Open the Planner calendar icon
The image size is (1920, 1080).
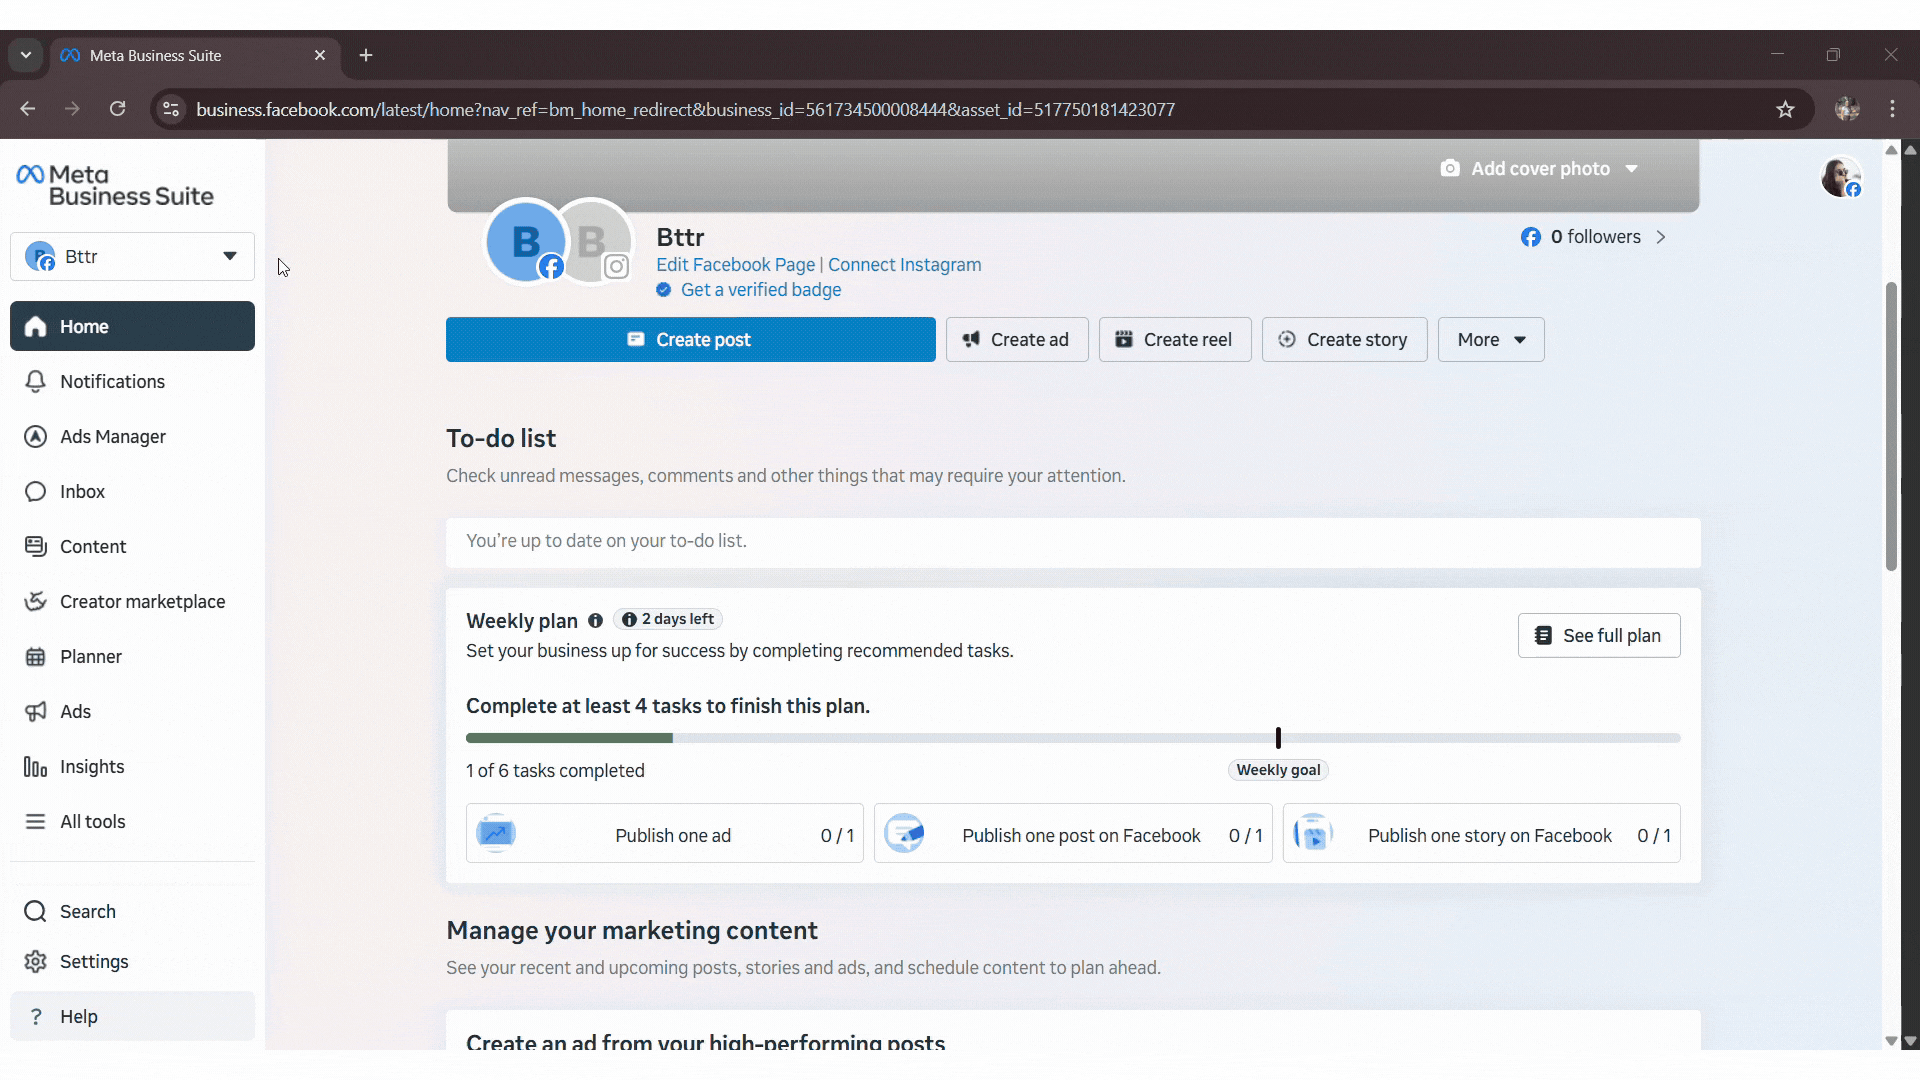[36, 657]
